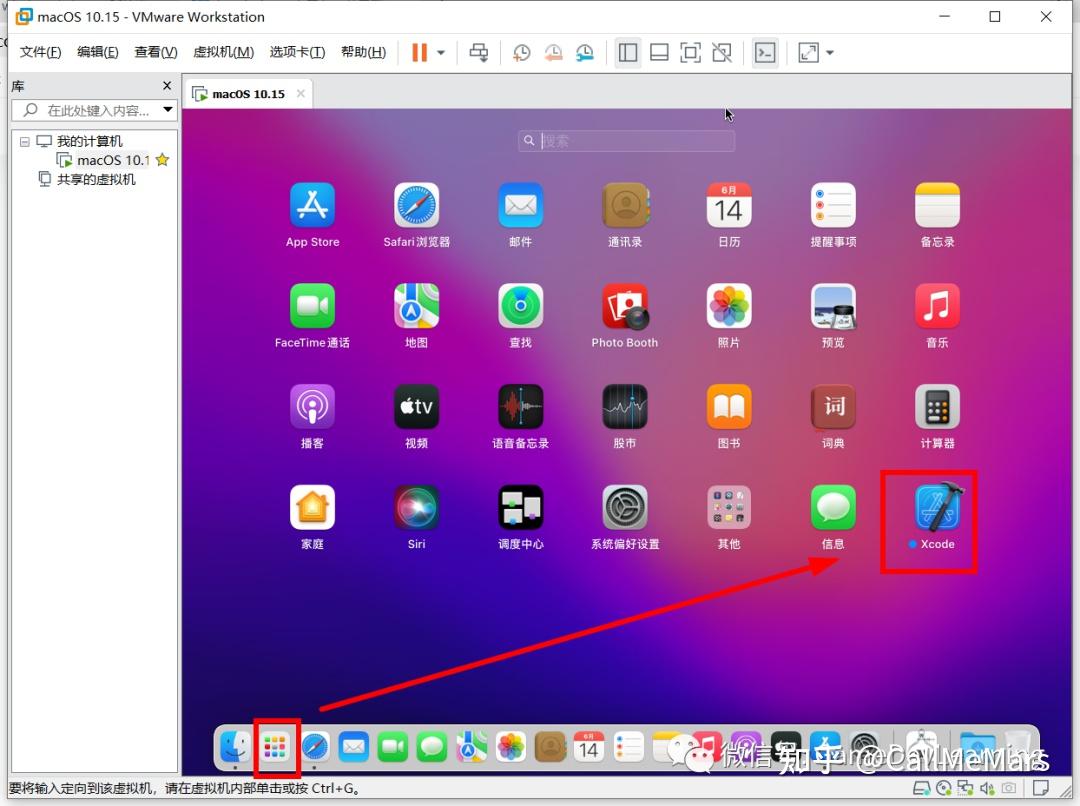Click Contacts icon in the Dock

click(550, 747)
